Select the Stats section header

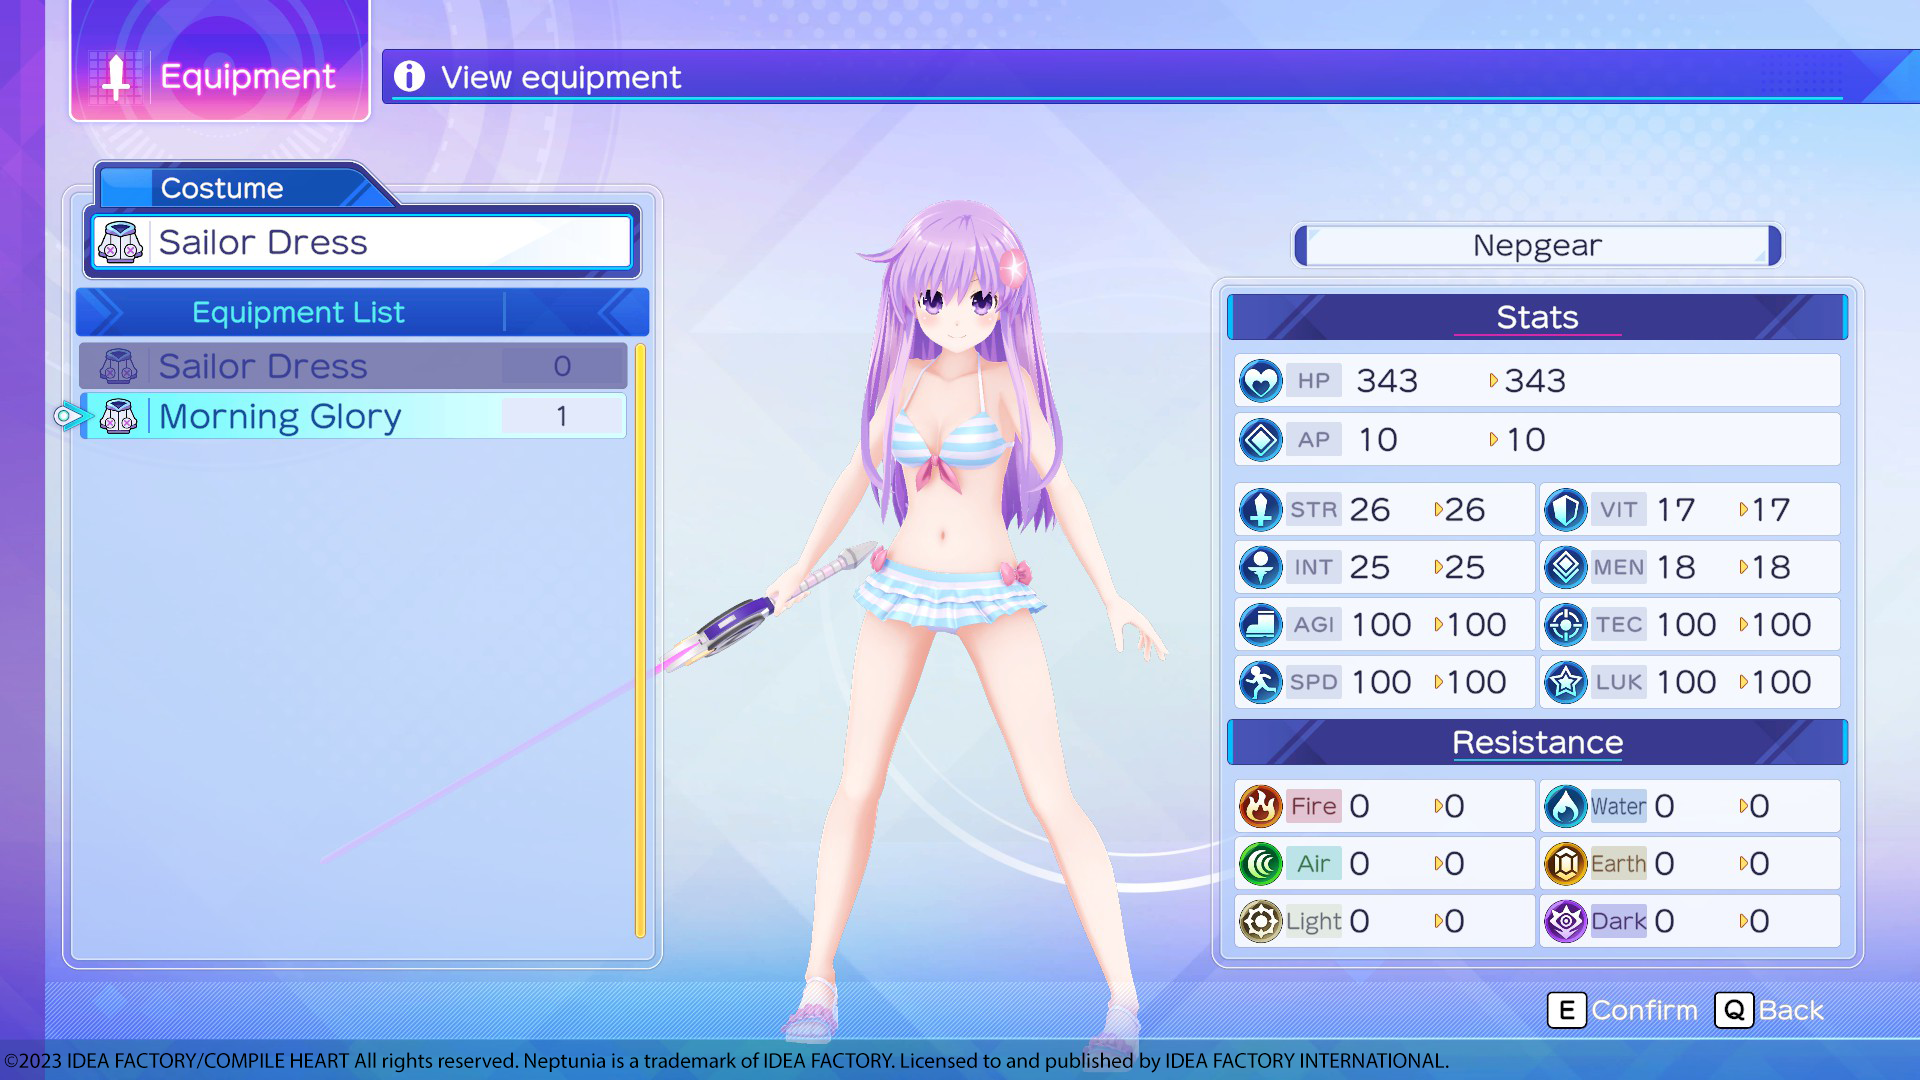[1537, 317]
